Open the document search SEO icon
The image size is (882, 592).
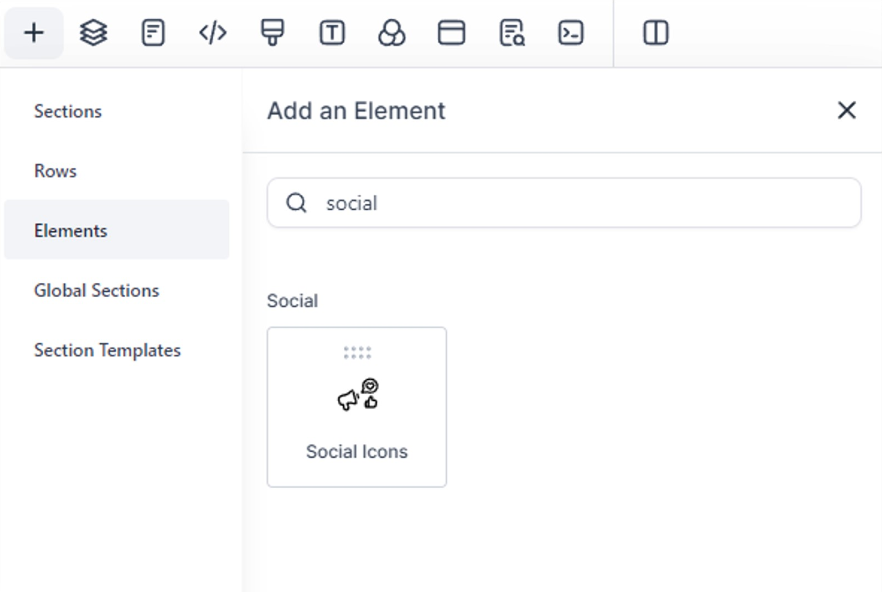pos(512,33)
